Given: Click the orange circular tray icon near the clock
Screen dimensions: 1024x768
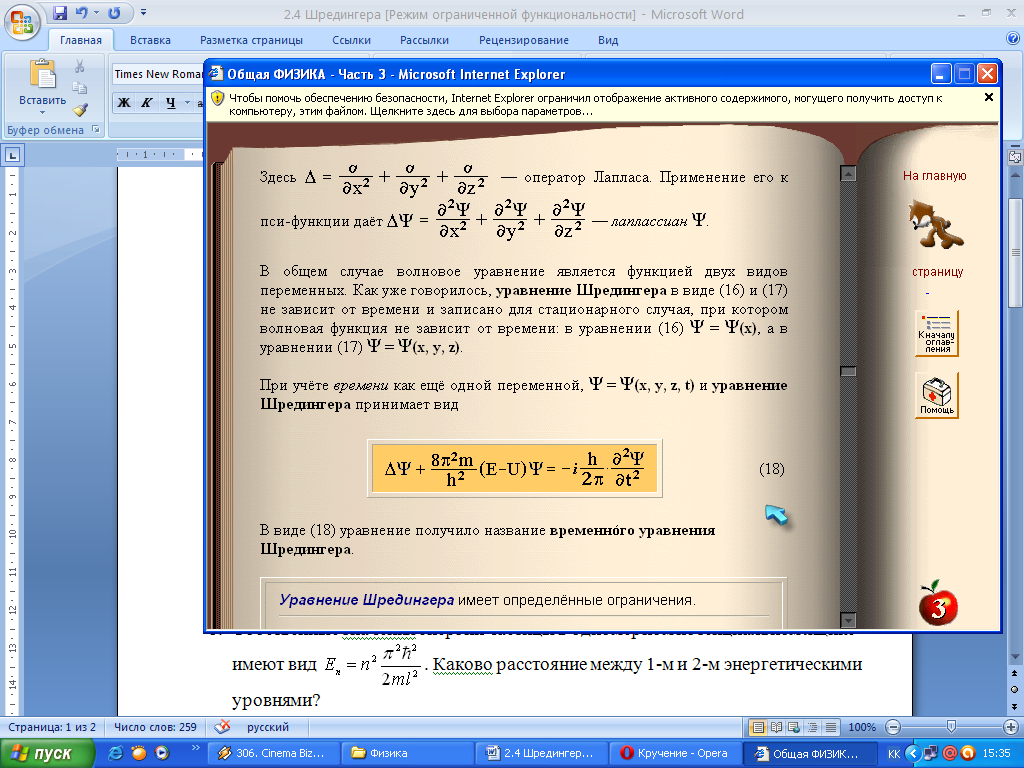Looking at the screenshot, I should pos(967,753).
